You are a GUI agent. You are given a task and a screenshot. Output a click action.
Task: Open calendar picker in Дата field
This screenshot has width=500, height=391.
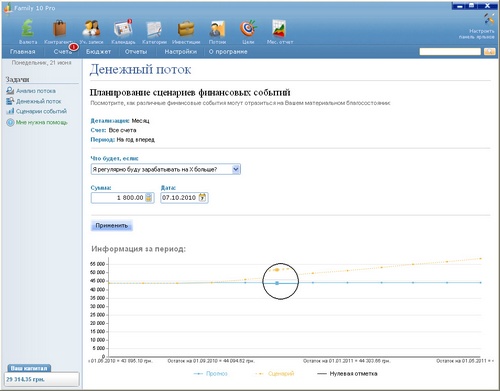point(202,197)
